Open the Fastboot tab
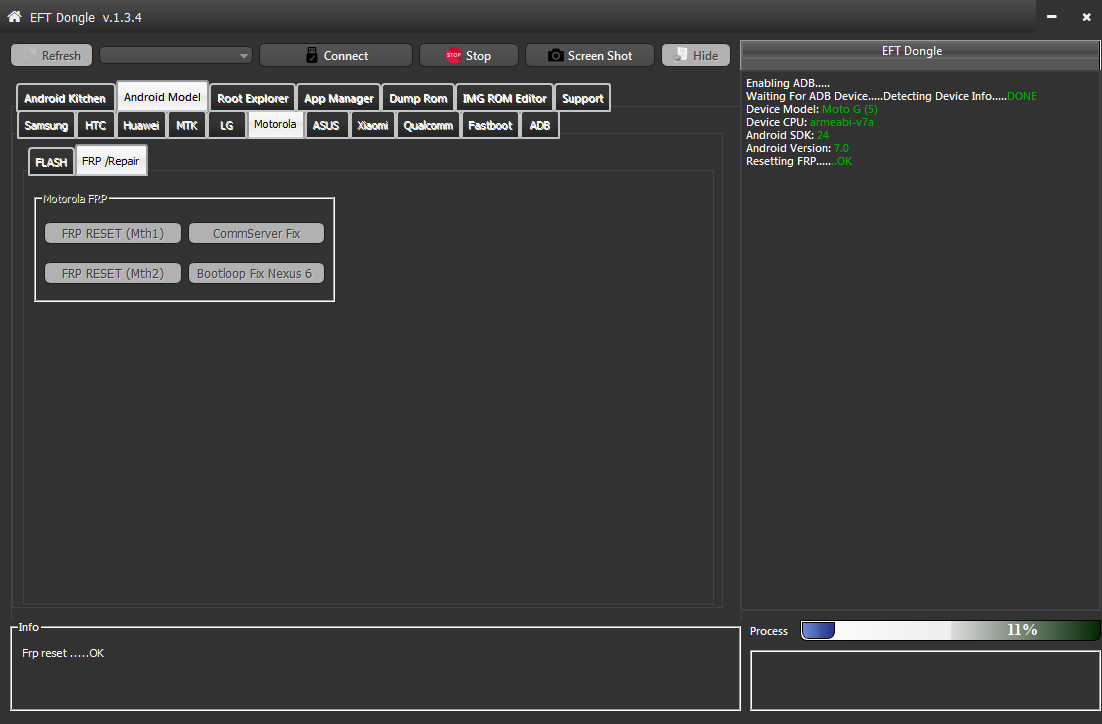 click(491, 125)
